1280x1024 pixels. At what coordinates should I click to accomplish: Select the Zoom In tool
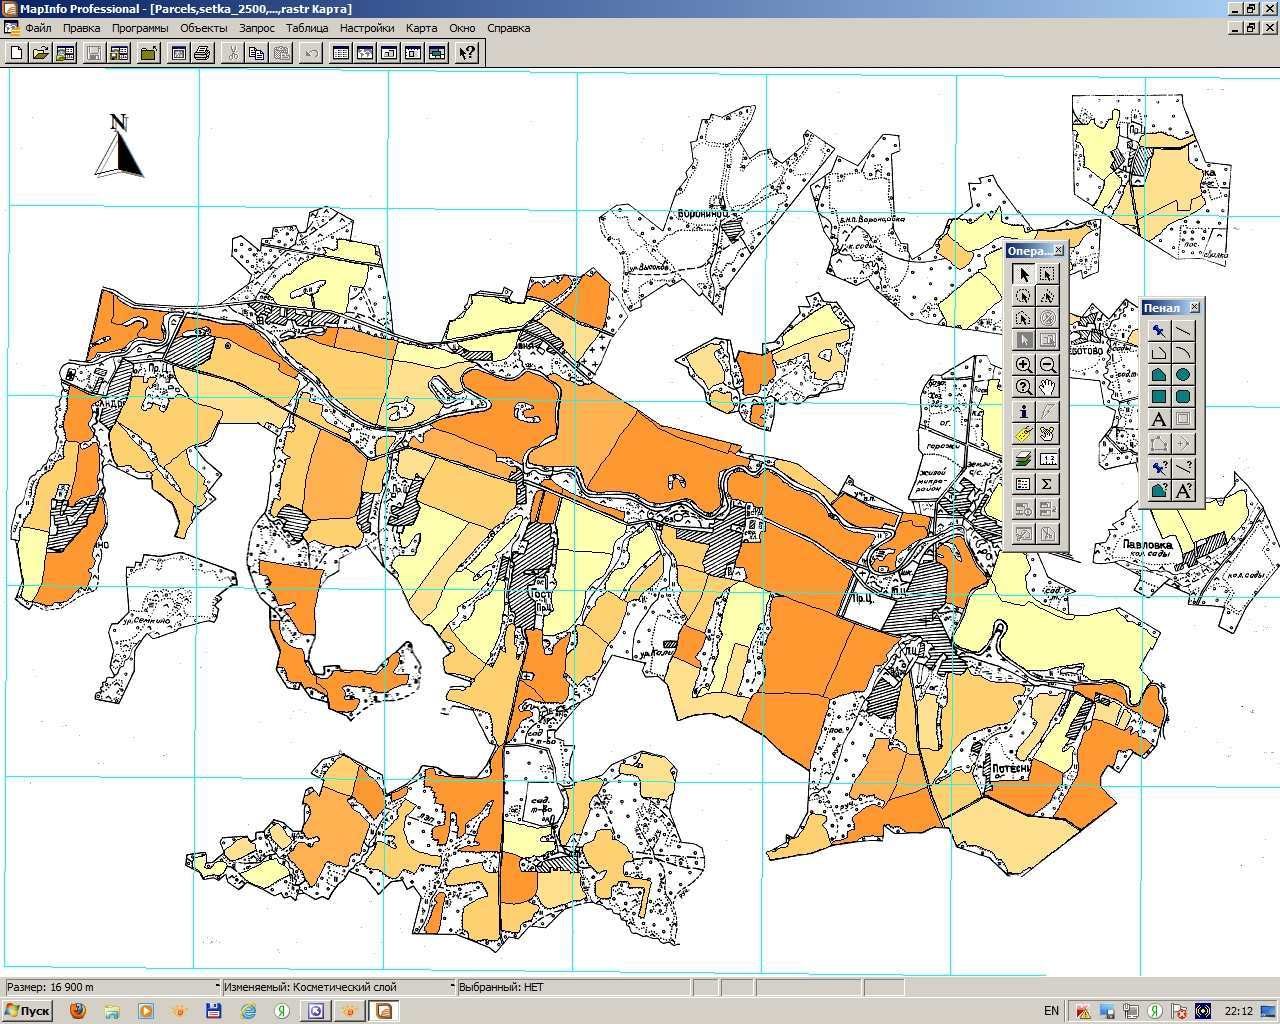[x=1023, y=365]
